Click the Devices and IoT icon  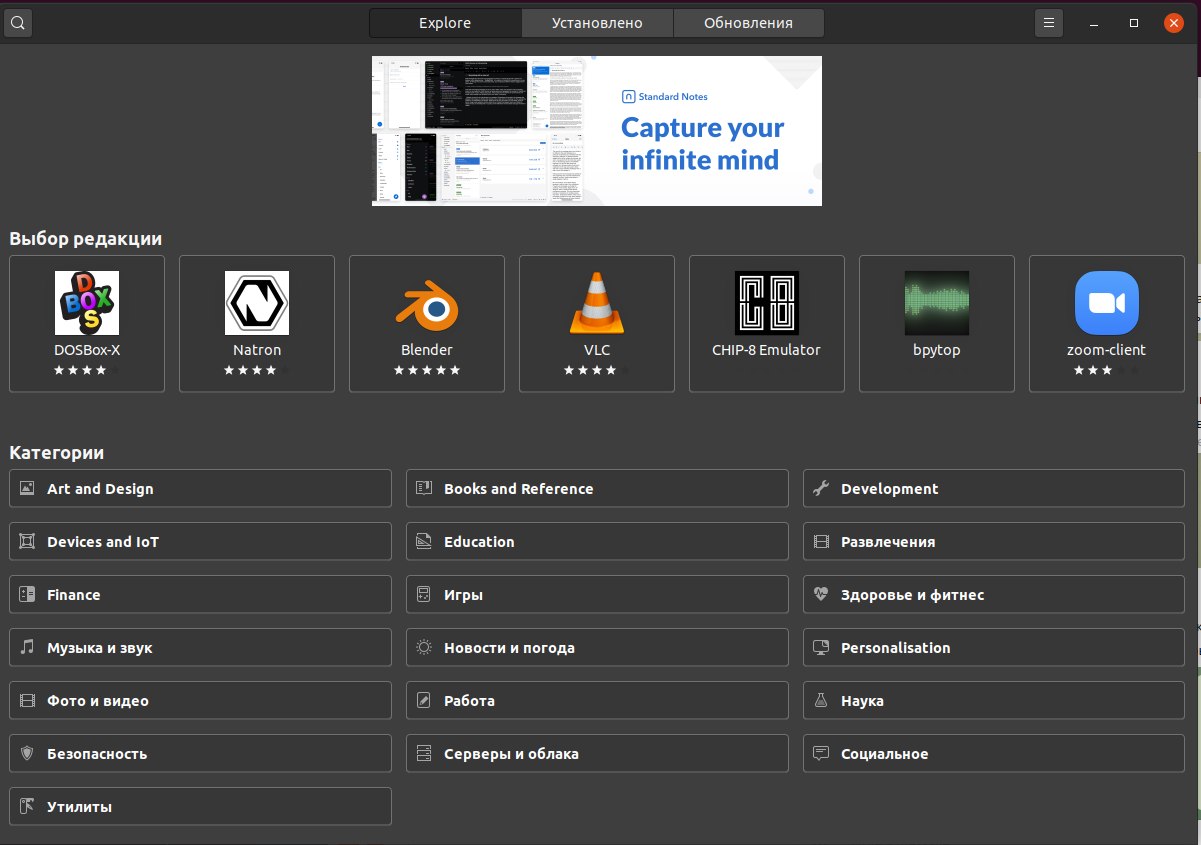(27, 542)
